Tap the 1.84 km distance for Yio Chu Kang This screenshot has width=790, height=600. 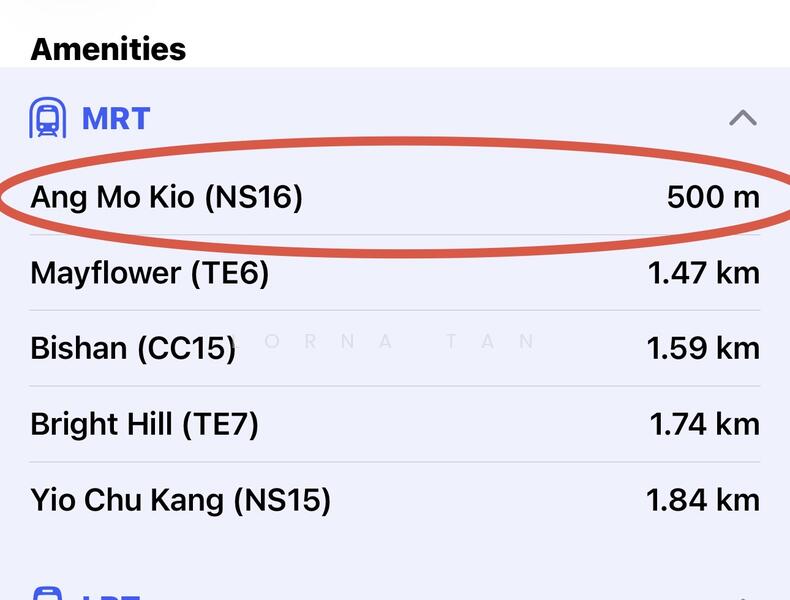pyautogui.click(x=703, y=499)
